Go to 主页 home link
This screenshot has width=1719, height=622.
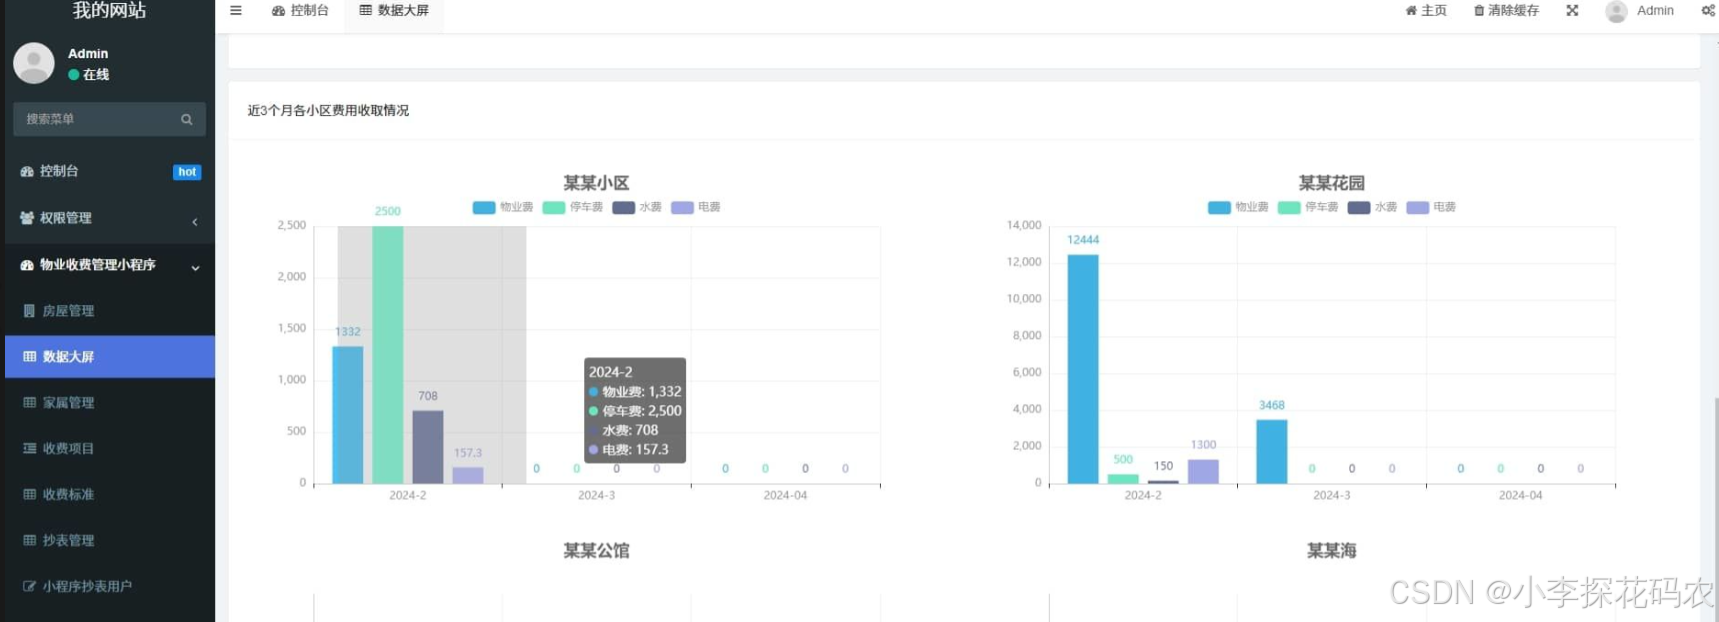(1426, 11)
